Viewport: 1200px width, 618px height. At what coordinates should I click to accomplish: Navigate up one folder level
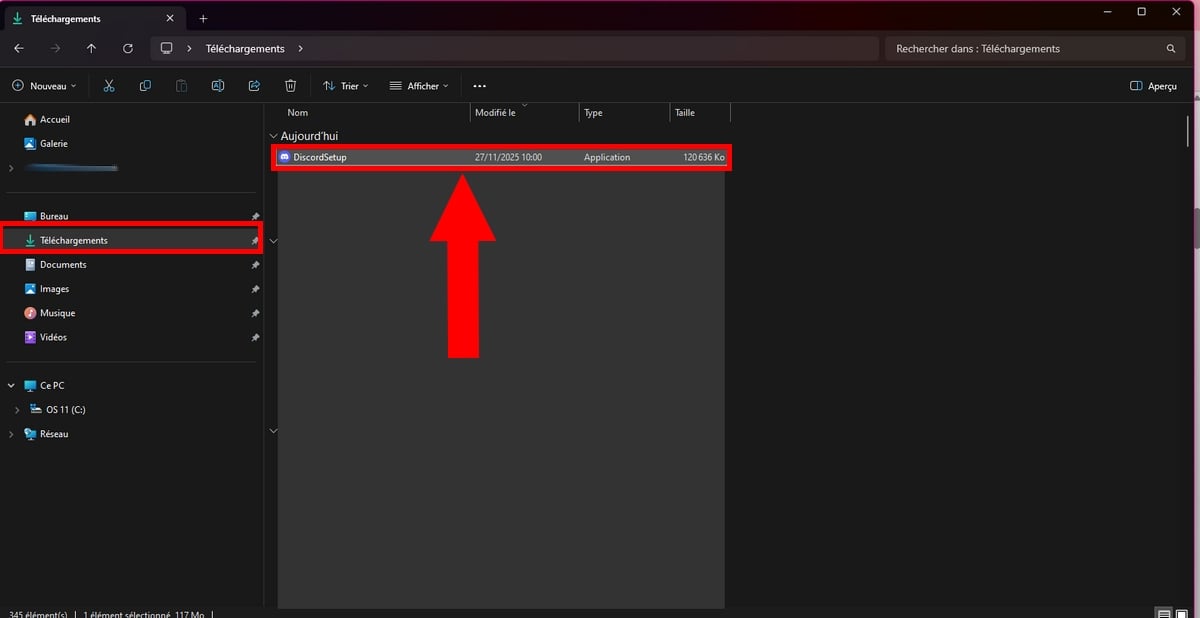[x=91, y=48]
